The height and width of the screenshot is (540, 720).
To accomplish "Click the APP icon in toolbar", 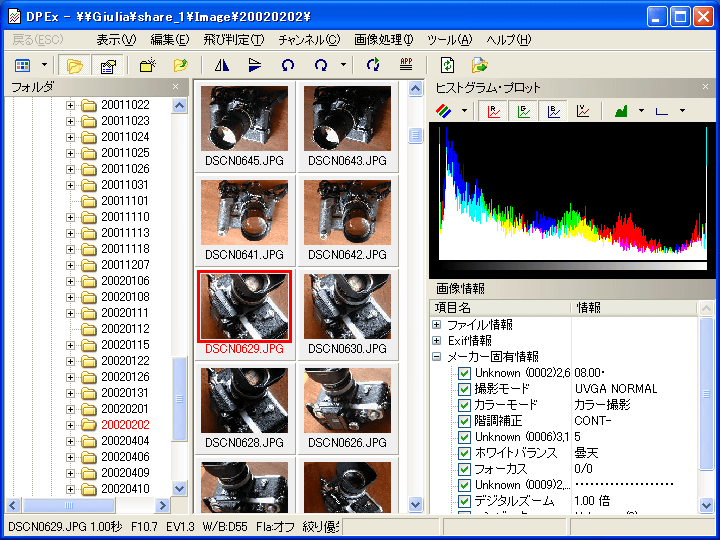I will [x=406, y=65].
